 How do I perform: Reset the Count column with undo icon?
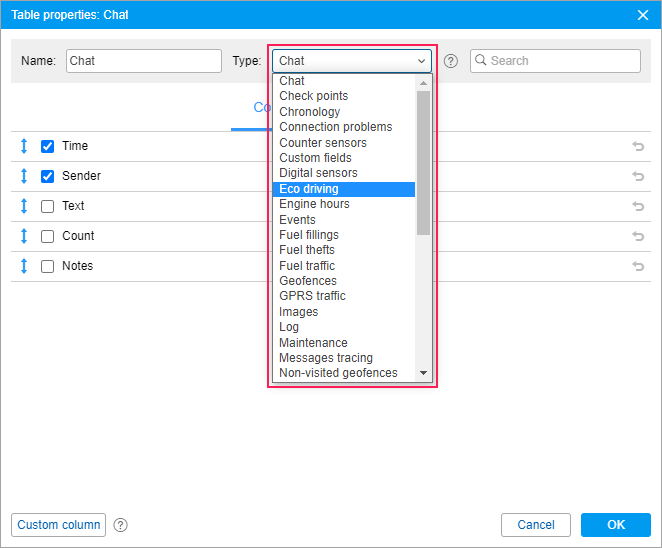click(x=638, y=236)
